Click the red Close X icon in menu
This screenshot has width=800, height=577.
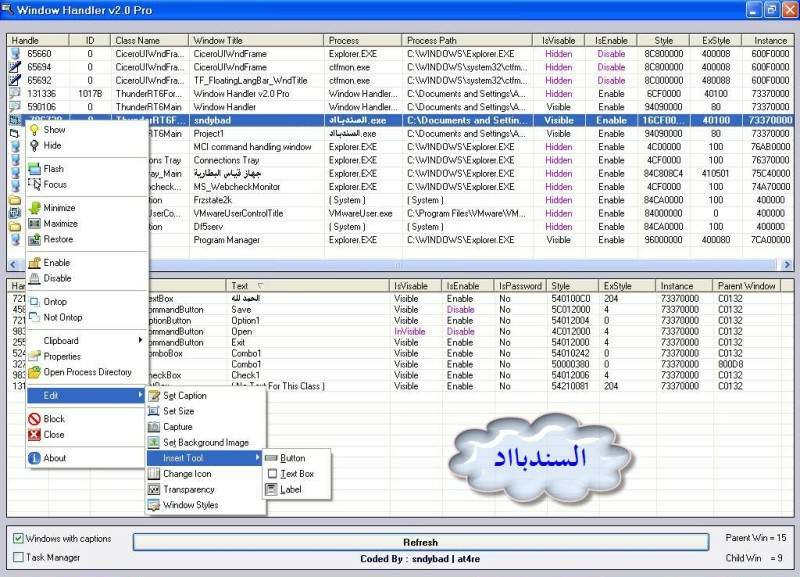click(x=34, y=435)
